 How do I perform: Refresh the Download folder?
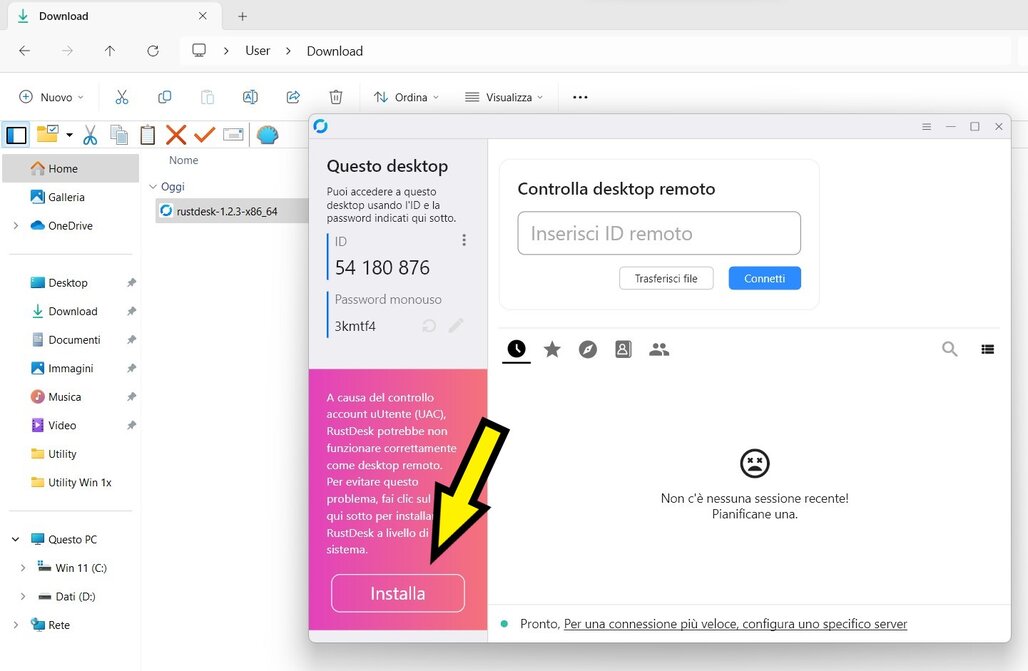point(153,51)
